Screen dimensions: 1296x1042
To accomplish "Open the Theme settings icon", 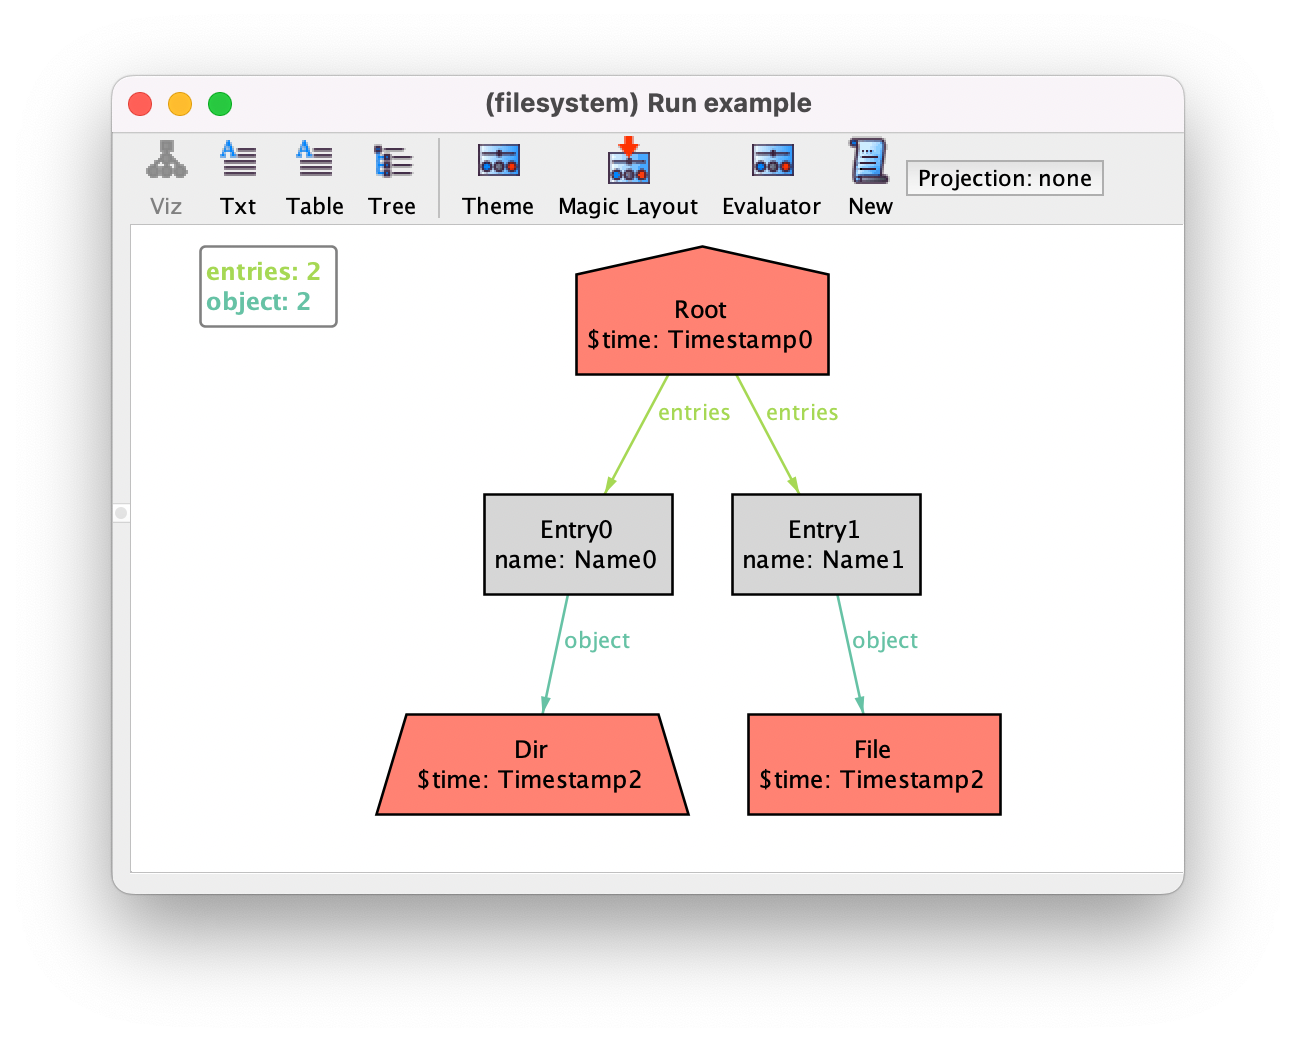I will point(498,160).
